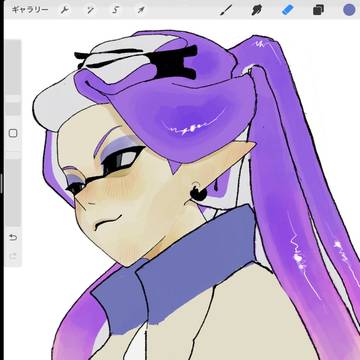Select the Transform arrow tool
Image resolution: width=360 pixels, height=360 pixels.
click(141, 10)
